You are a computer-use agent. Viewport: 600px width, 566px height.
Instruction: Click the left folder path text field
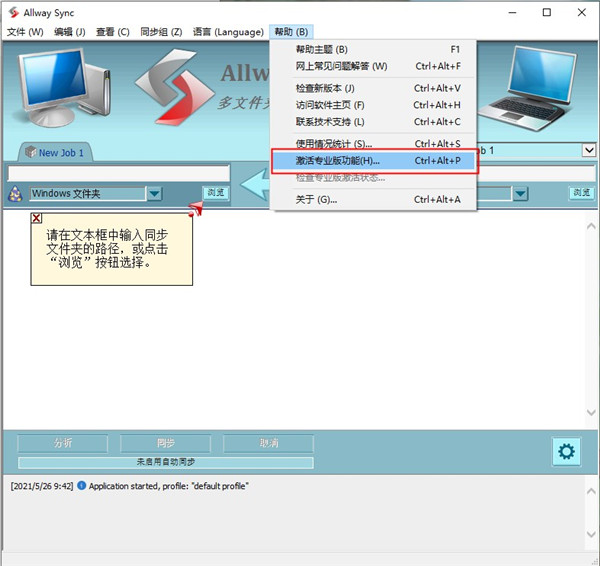[x=118, y=173]
